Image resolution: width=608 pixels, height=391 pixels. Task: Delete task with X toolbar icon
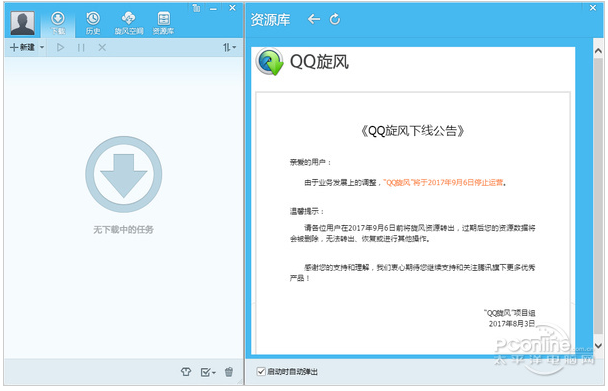[x=102, y=47]
